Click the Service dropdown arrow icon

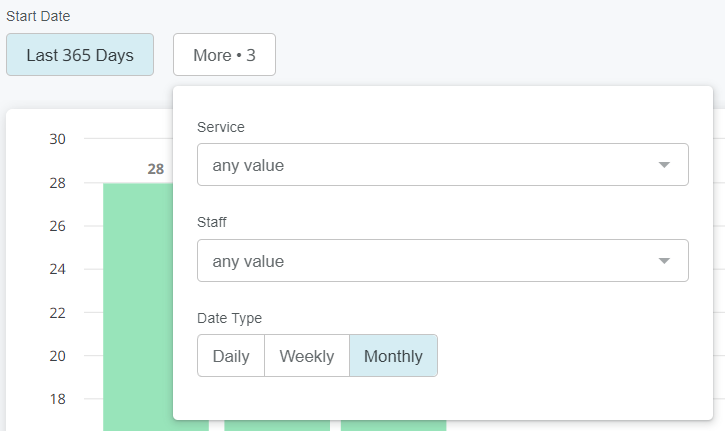click(664, 165)
